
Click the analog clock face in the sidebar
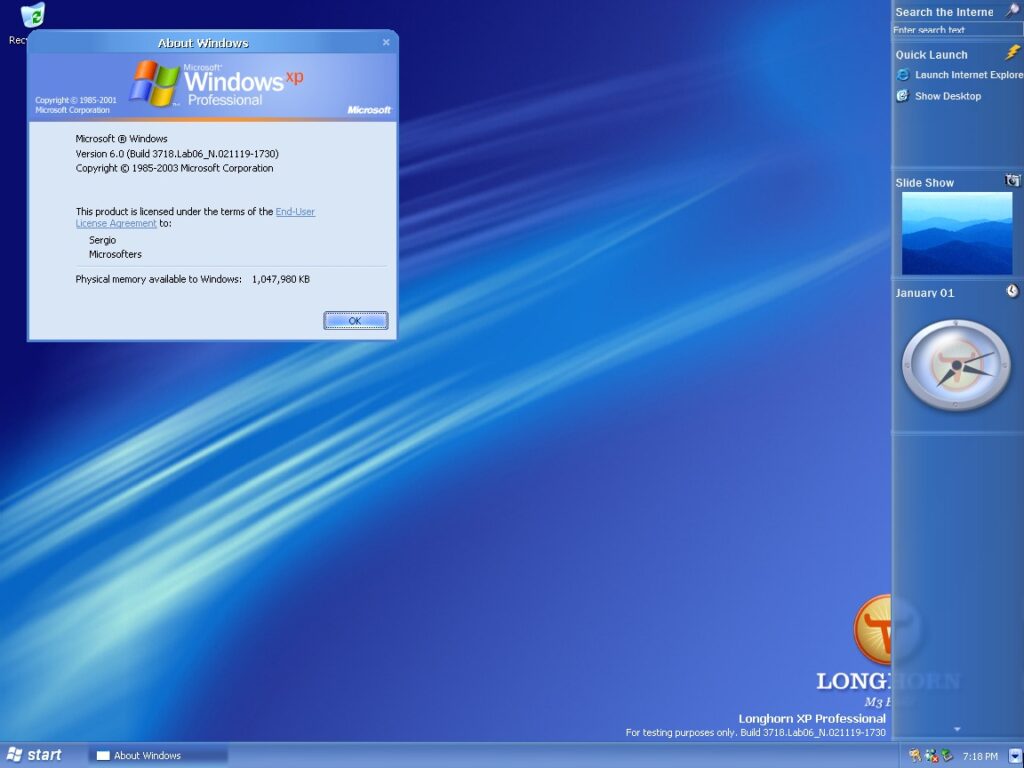coord(957,367)
